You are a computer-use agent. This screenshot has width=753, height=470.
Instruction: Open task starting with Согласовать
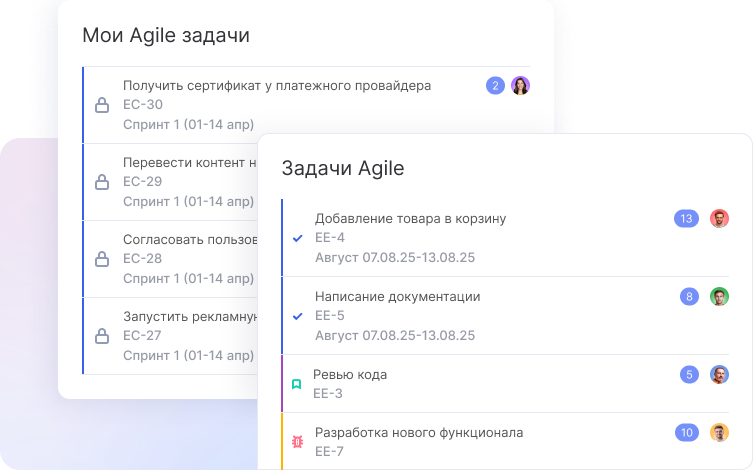[x=190, y=239]
